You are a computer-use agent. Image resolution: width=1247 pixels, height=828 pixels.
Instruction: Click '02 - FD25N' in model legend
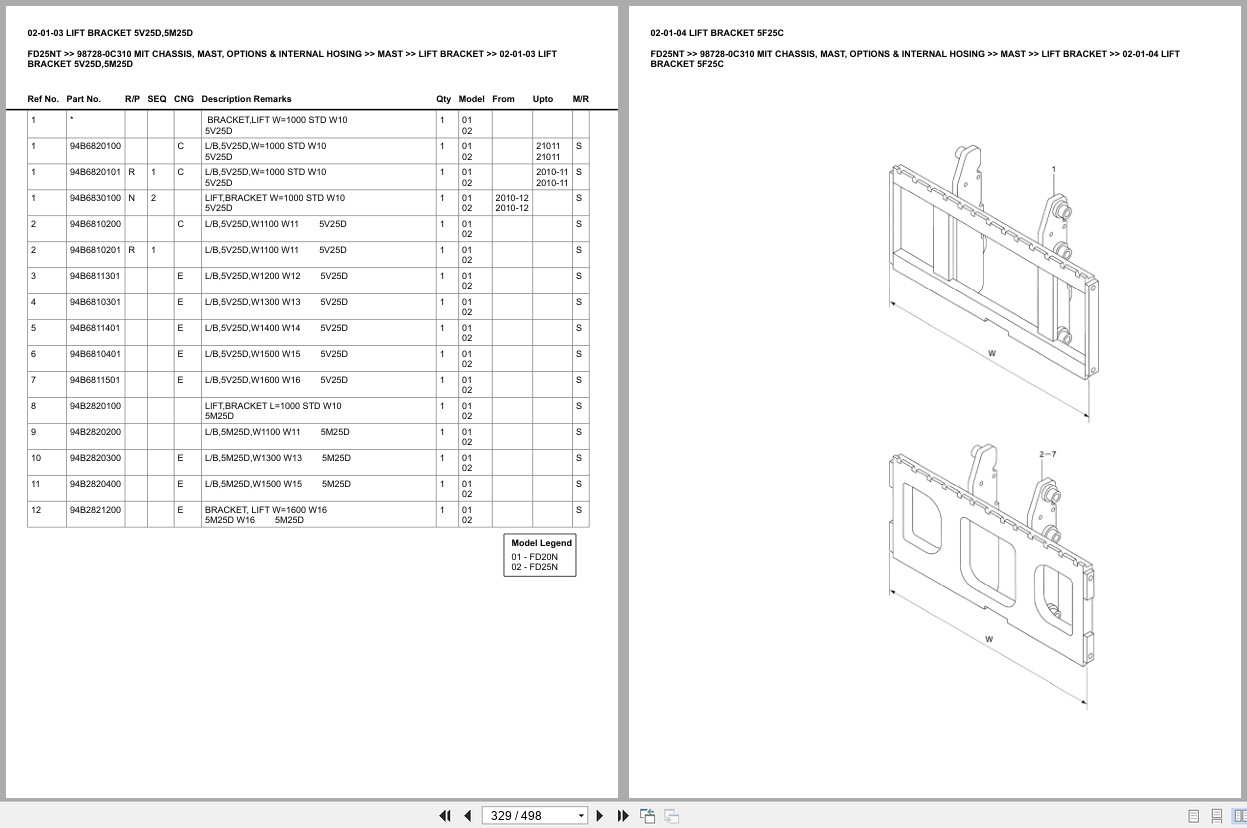pos(535,567)
